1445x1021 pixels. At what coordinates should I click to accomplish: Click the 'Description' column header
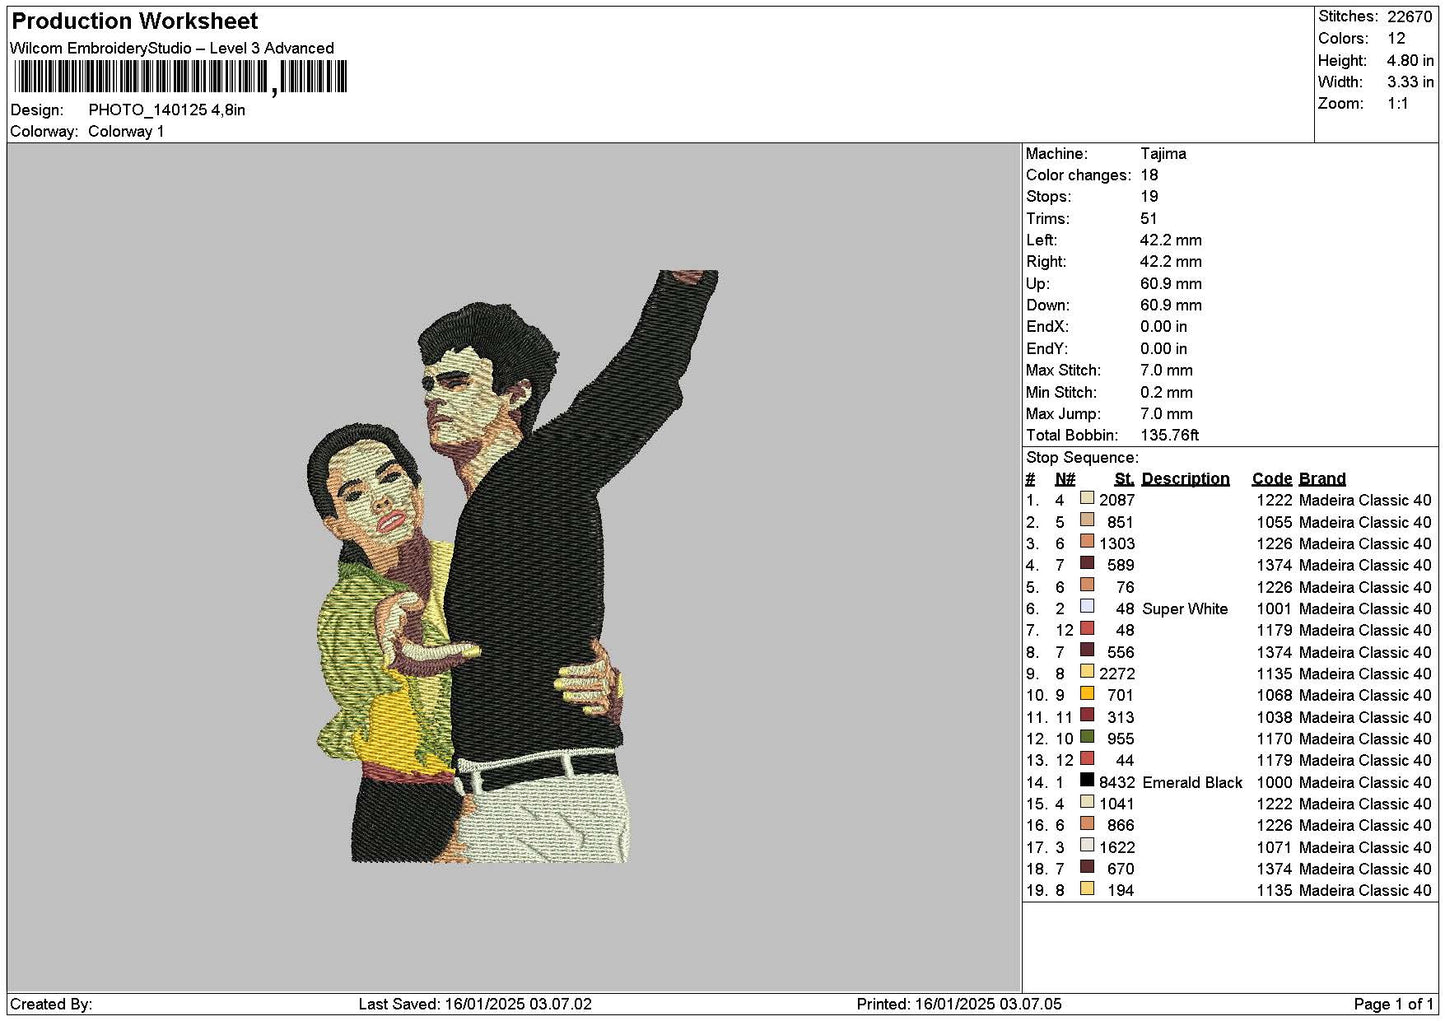point(1185,479)
